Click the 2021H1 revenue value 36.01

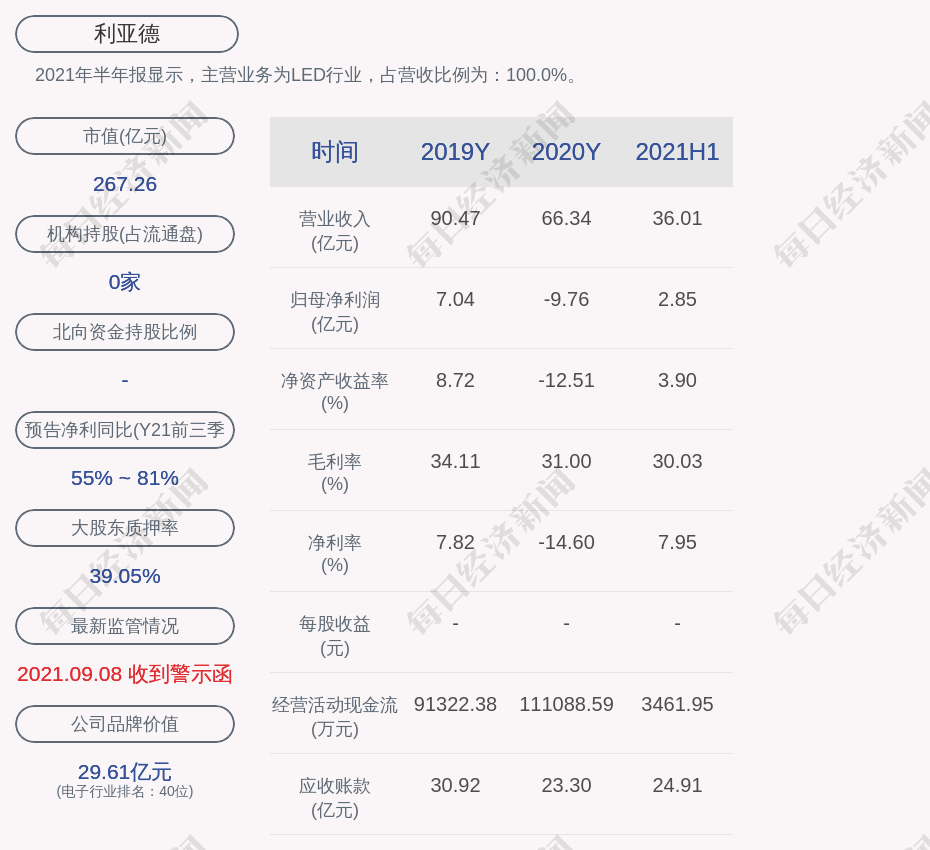[x=677, y=218]
